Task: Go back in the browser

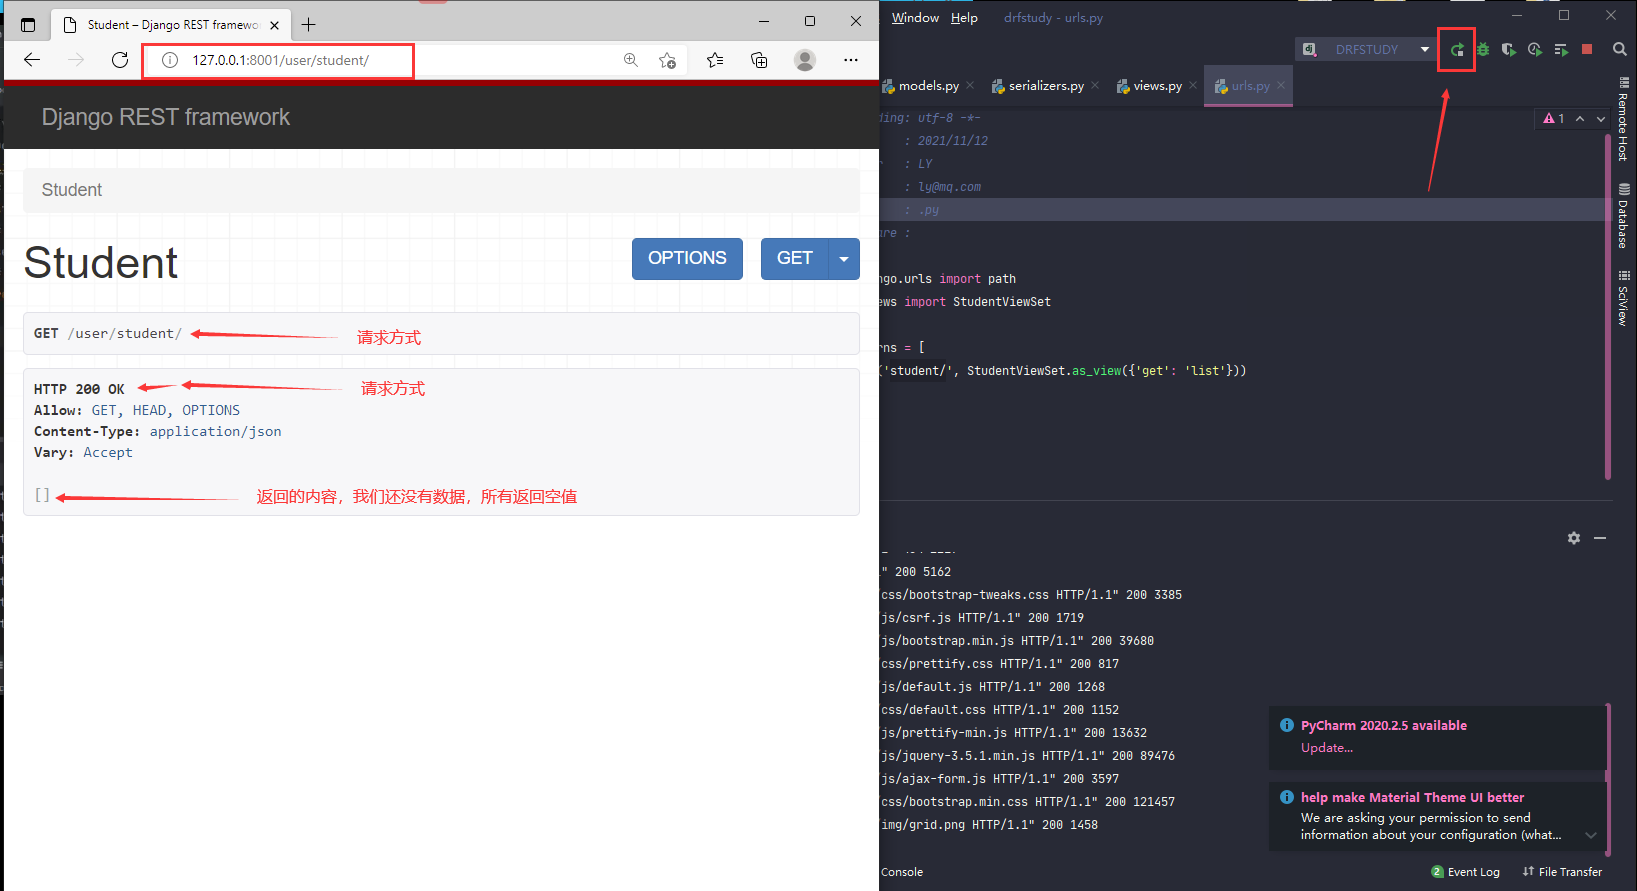Action: point(32,60)
